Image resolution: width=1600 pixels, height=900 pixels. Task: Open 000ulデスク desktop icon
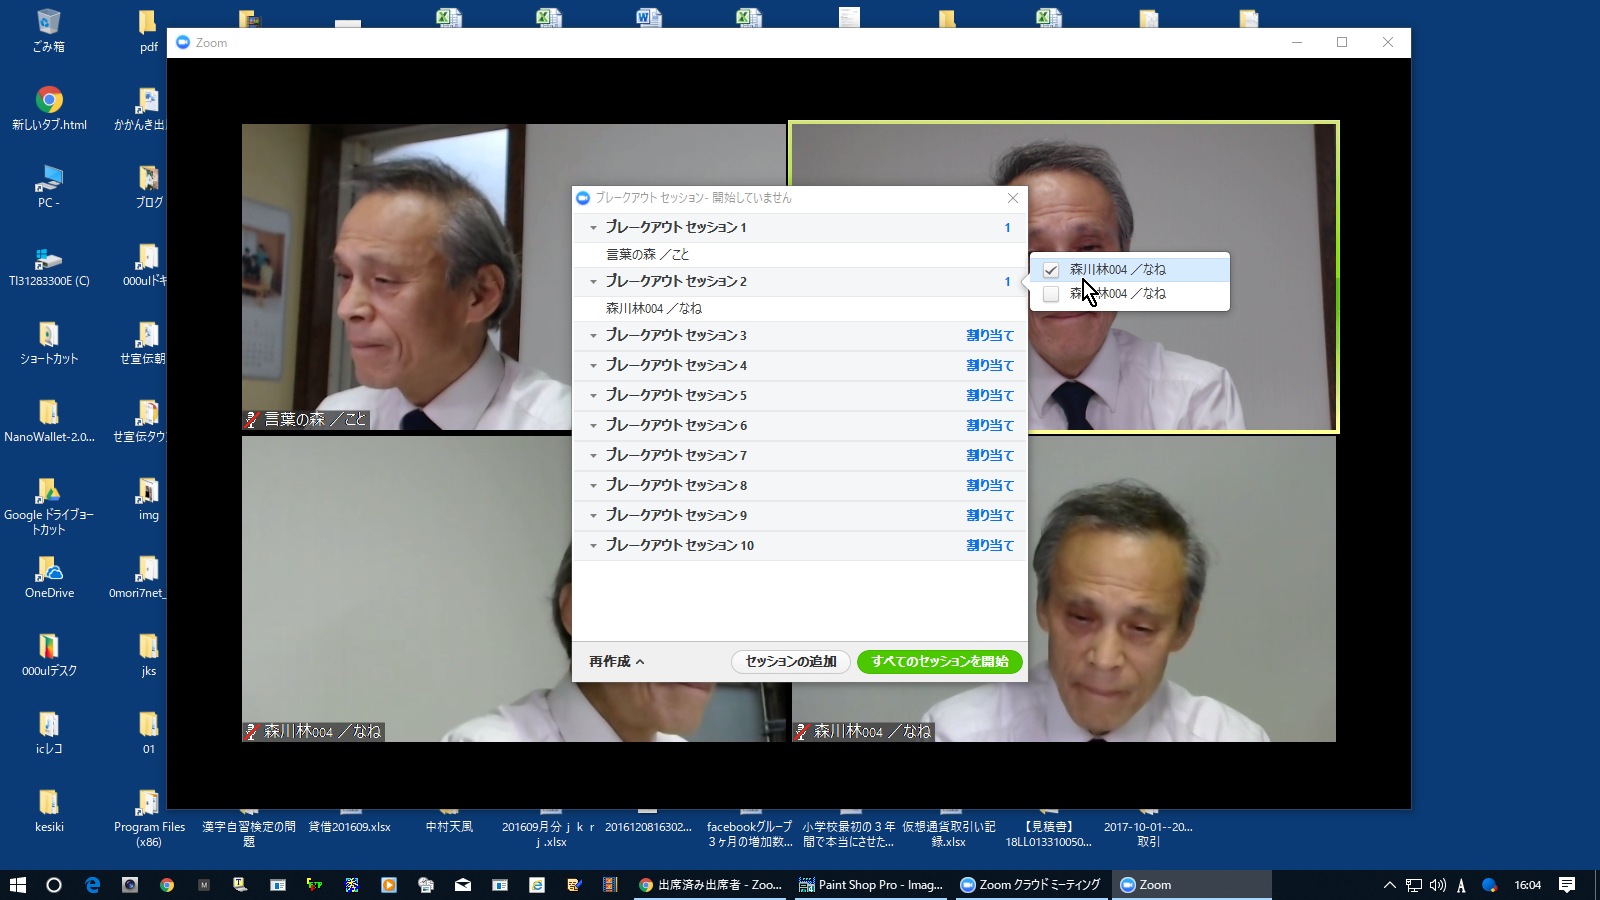(49, 655)
